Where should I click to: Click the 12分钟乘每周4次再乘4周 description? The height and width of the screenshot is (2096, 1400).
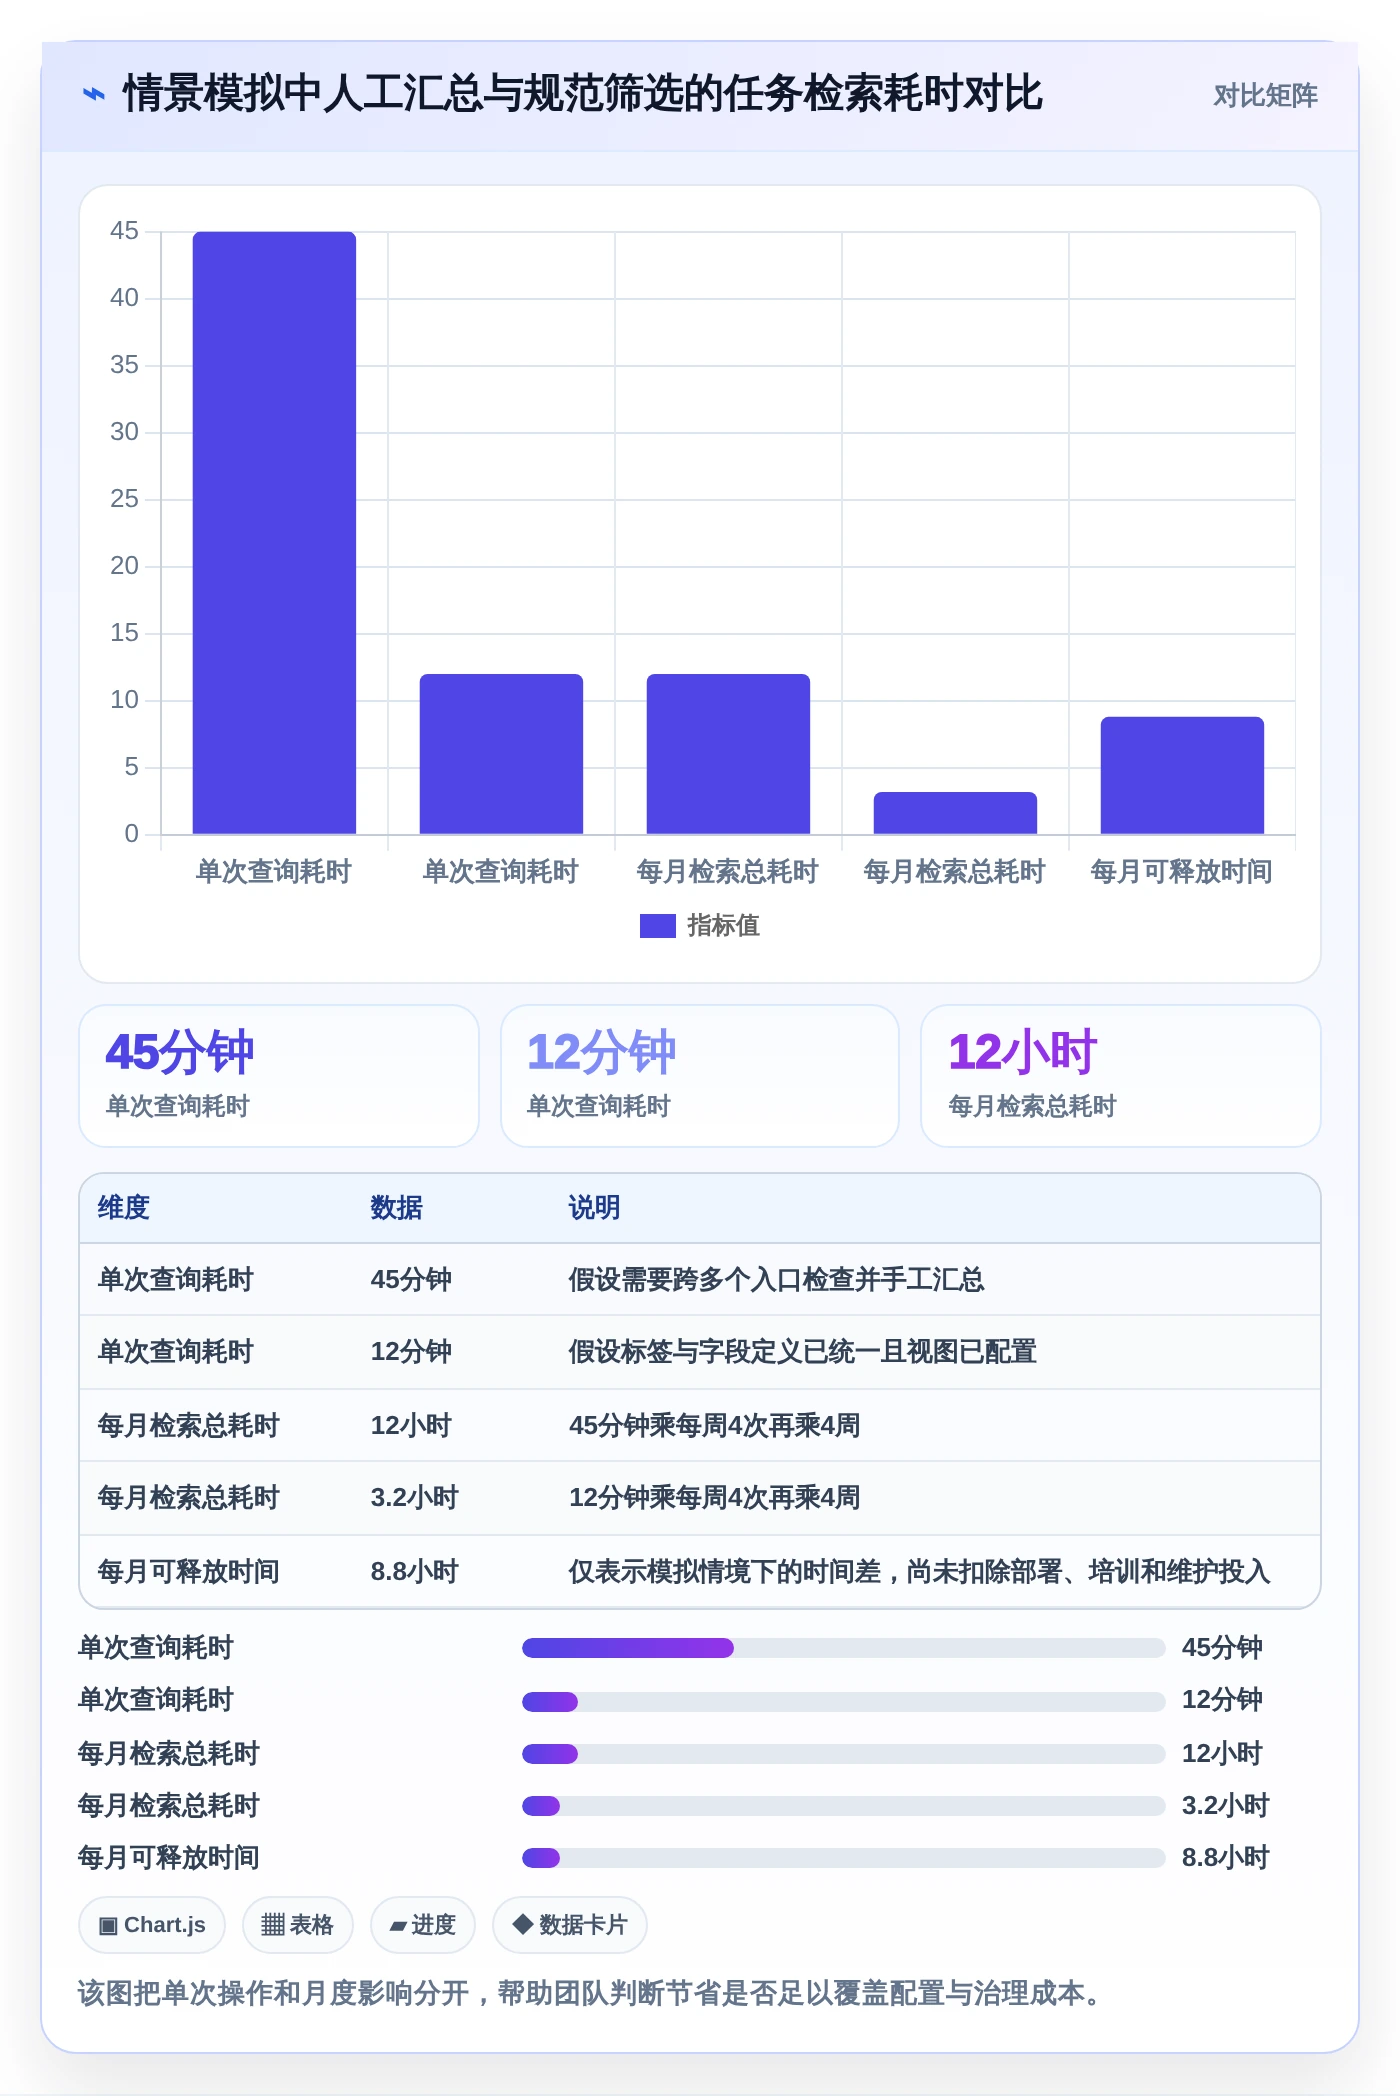click(x=715, y=1498)
